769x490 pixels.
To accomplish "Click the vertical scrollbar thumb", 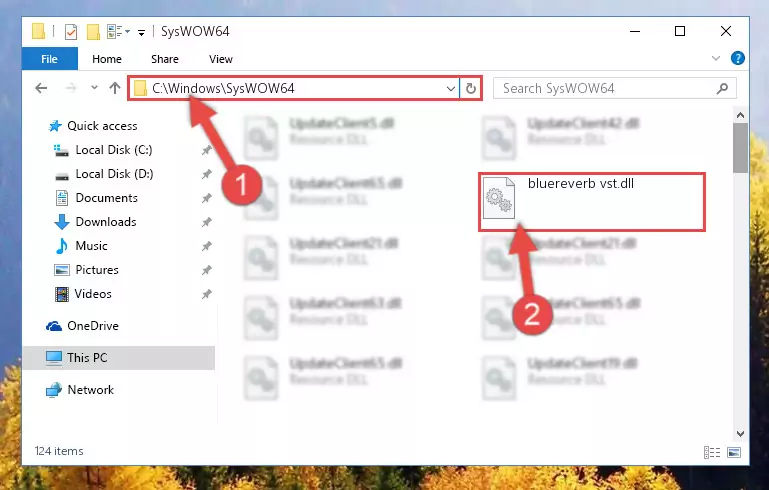I will 741,148.
